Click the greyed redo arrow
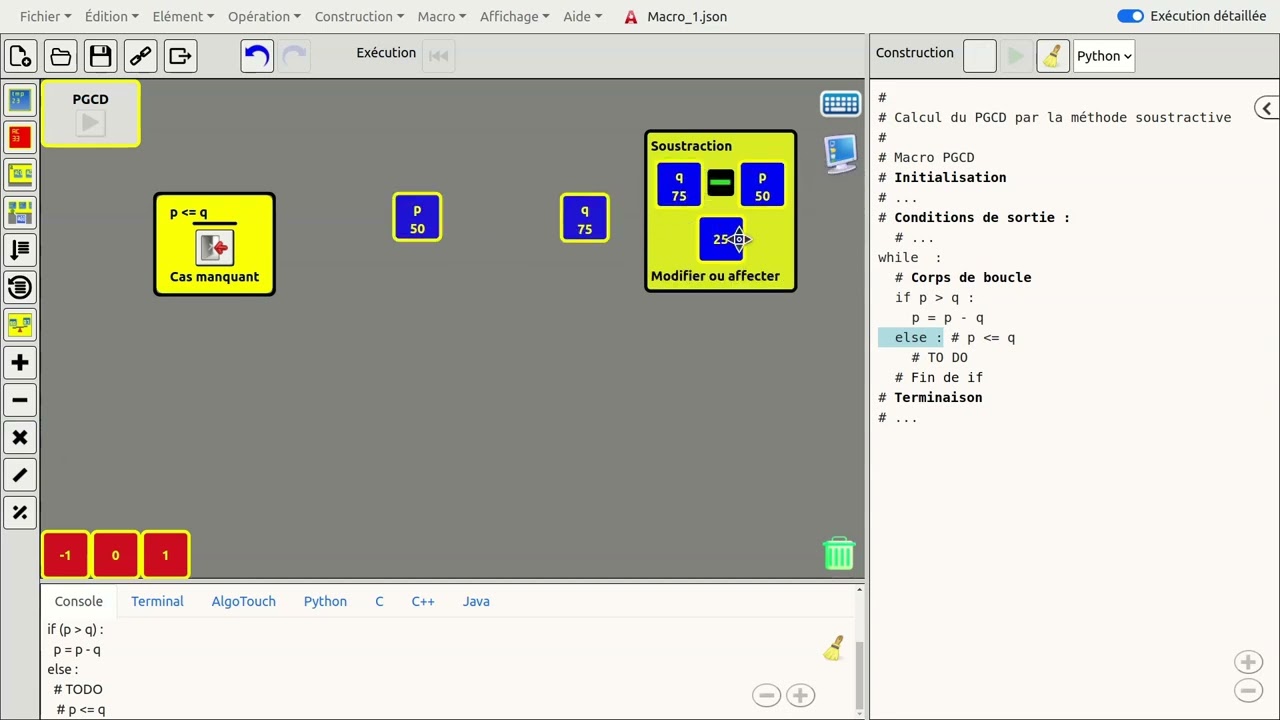1280x720 pixels. (294, 56)
